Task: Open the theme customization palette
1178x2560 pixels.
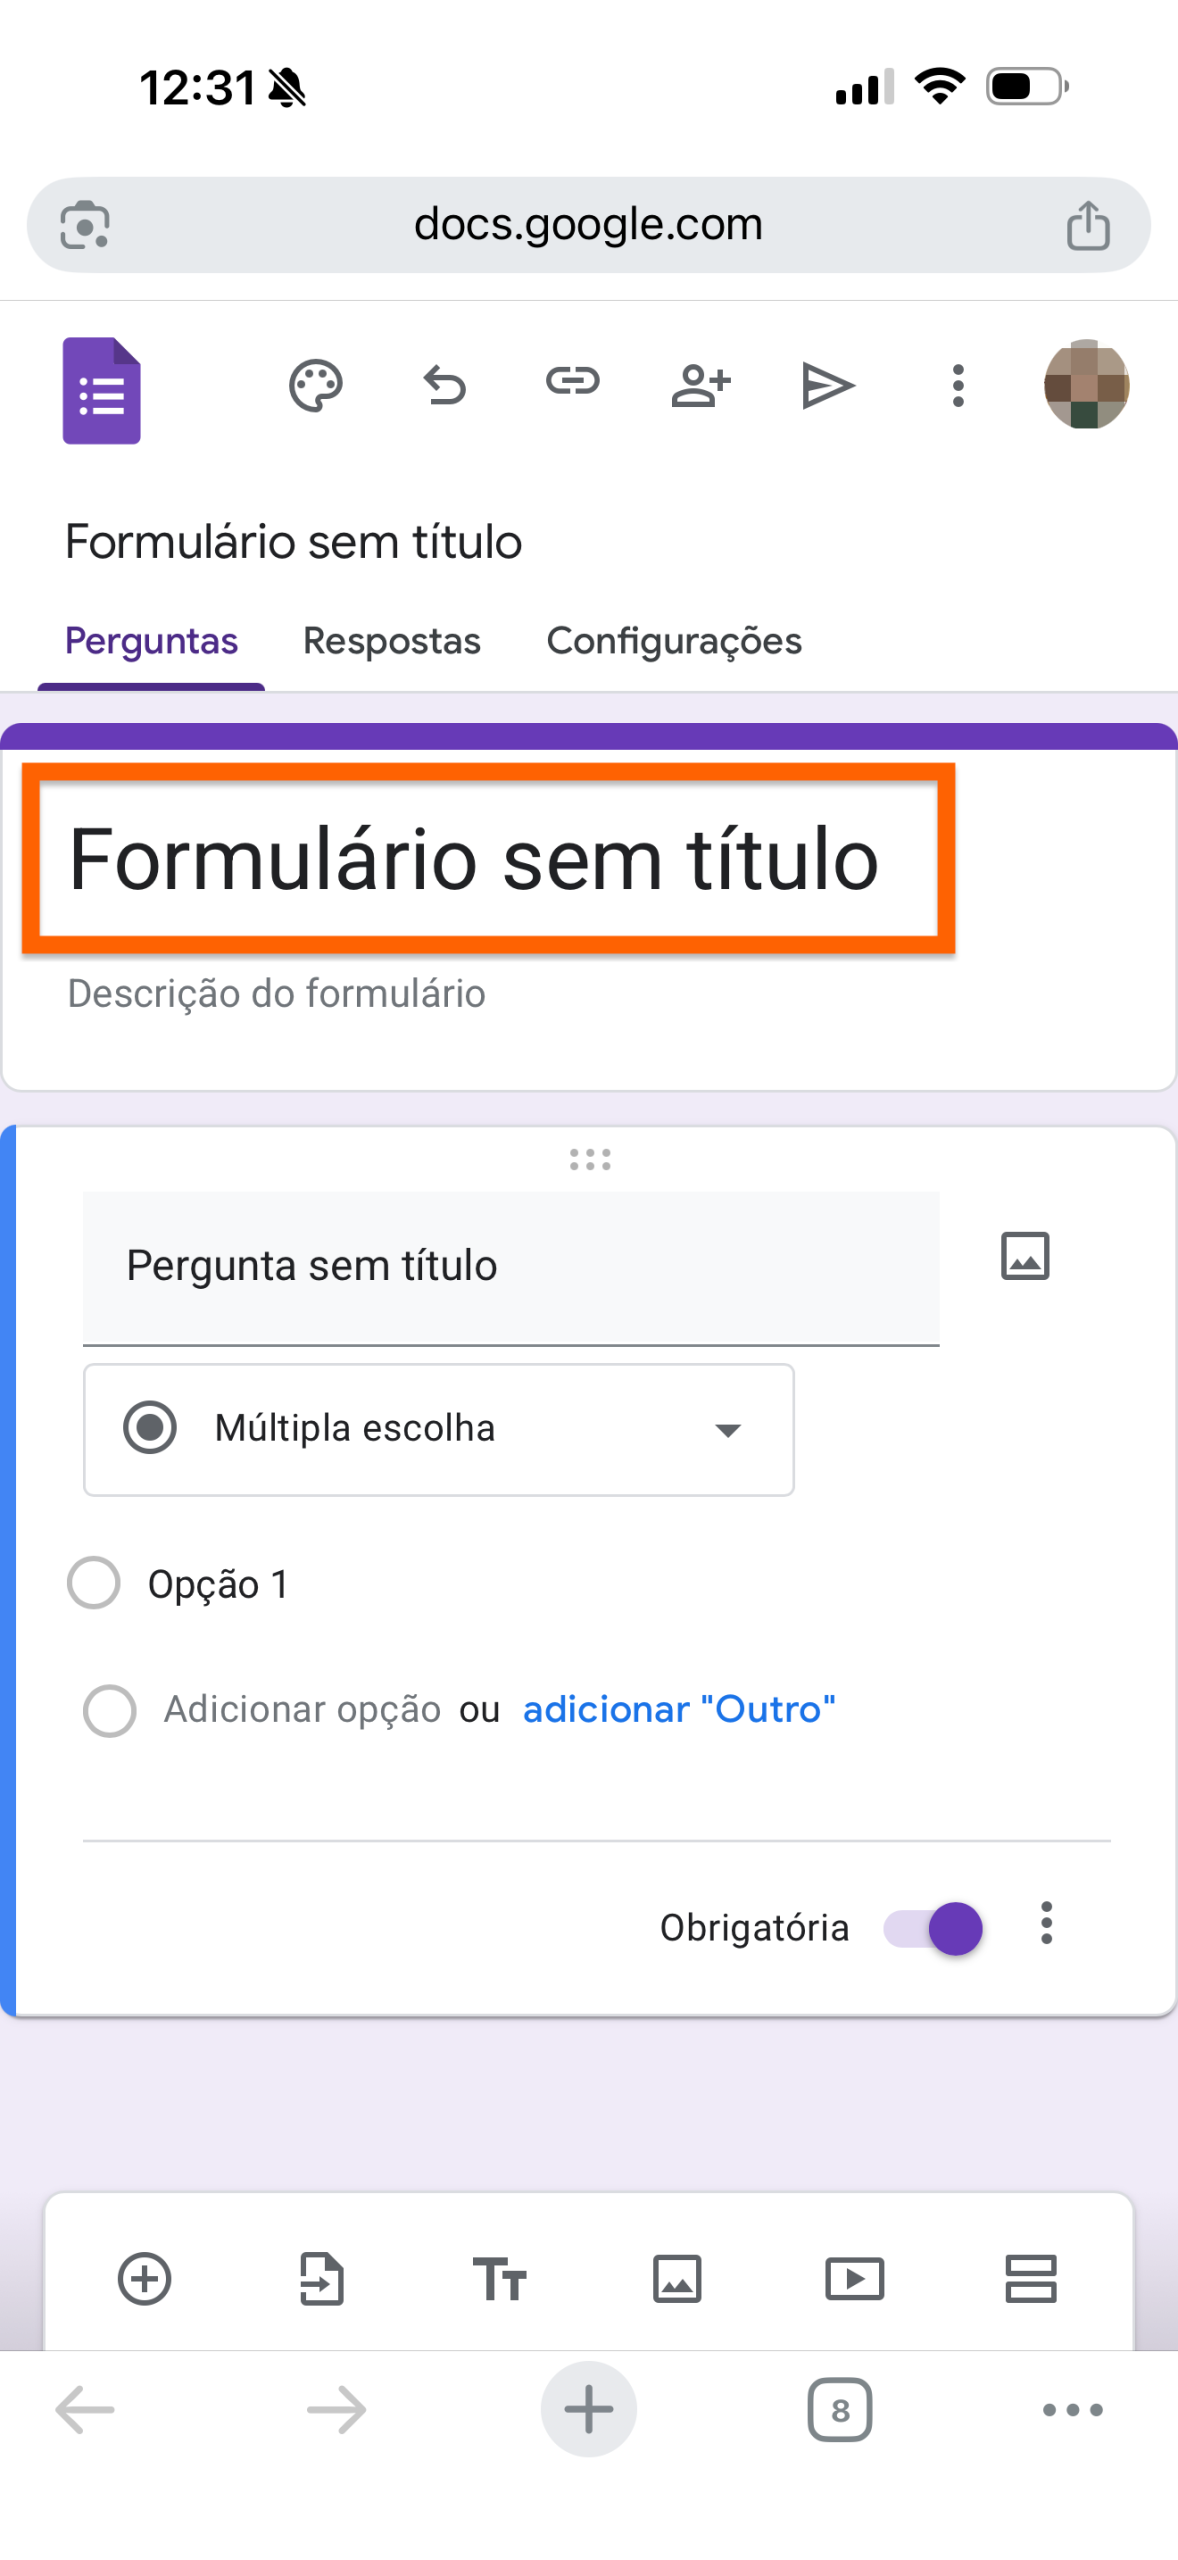Action: point(314,384)
